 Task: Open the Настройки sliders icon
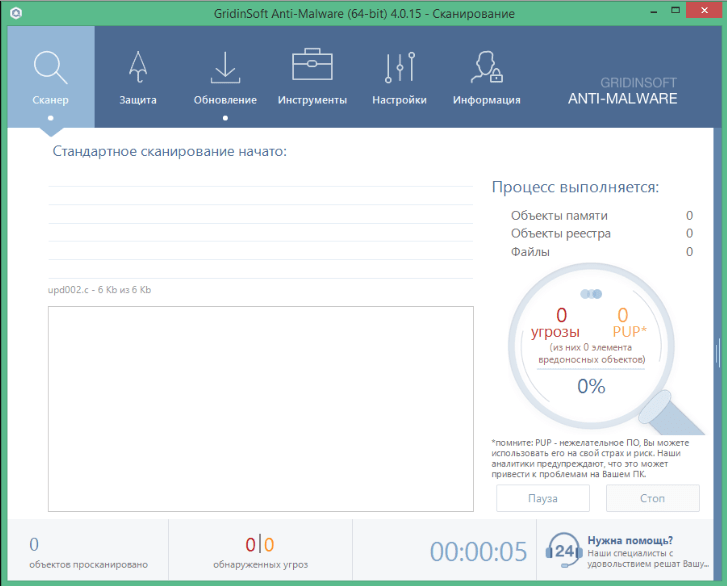(x=399, y=66)
